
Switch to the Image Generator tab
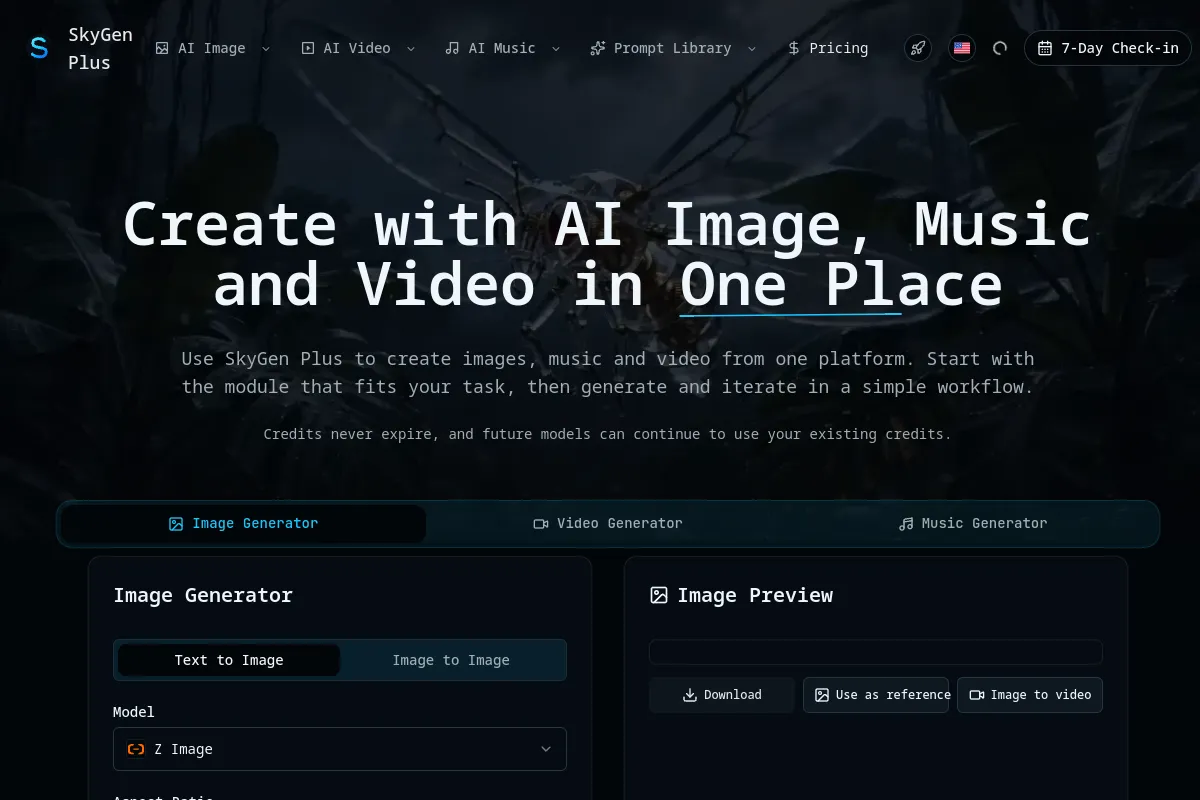pos(243,524)
